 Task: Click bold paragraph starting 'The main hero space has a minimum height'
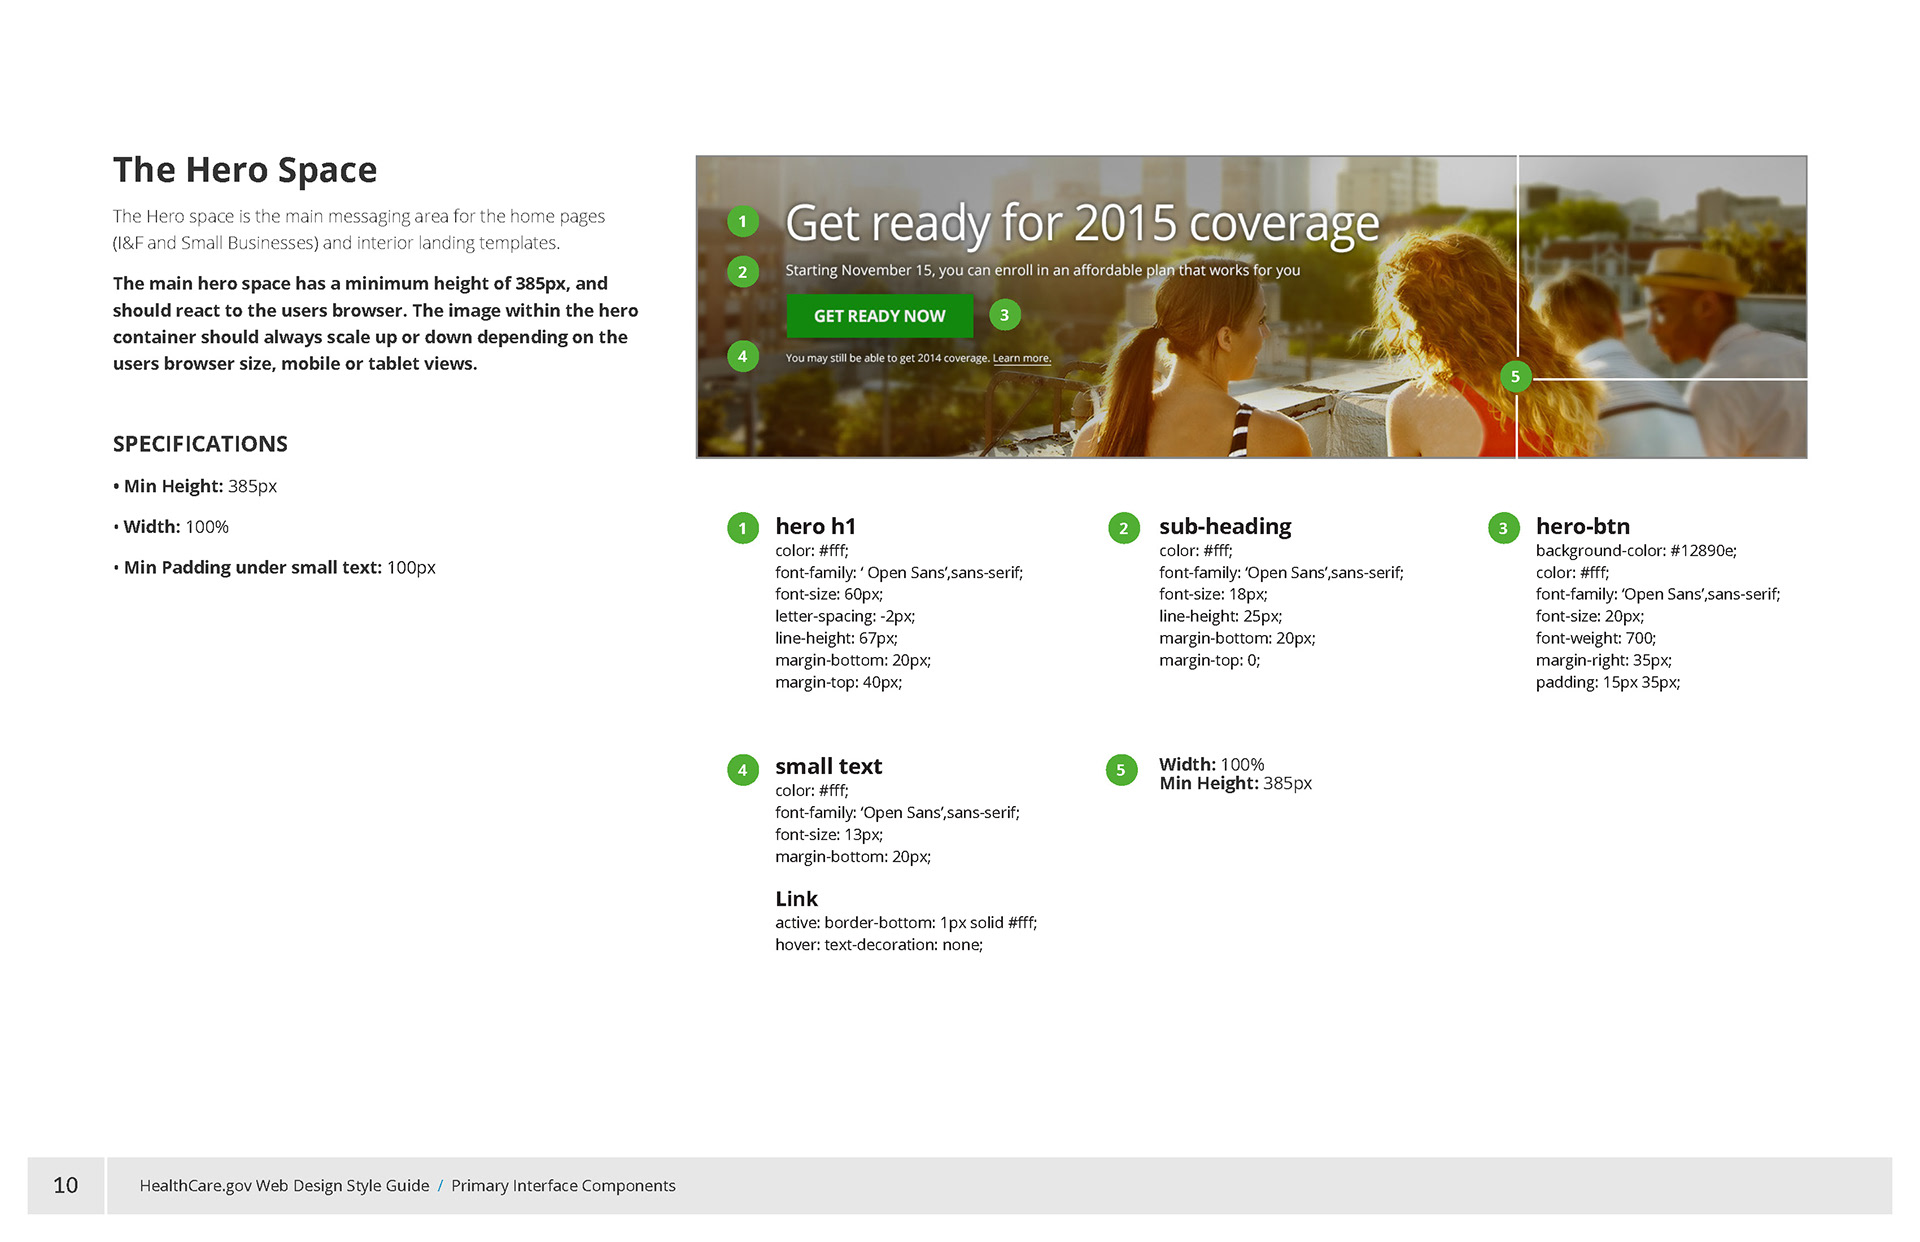pos(375,323)
